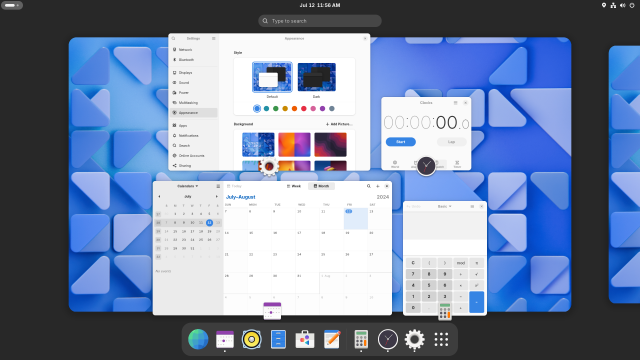Click the Type to search field
The image size is (640, 360).
(x=320, y=21)
